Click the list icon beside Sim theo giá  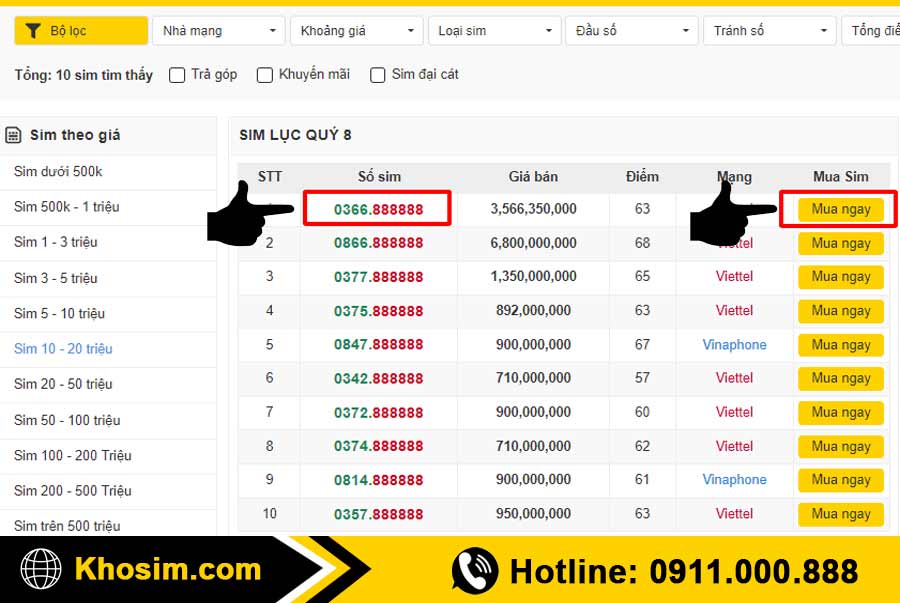coord(14,135)
